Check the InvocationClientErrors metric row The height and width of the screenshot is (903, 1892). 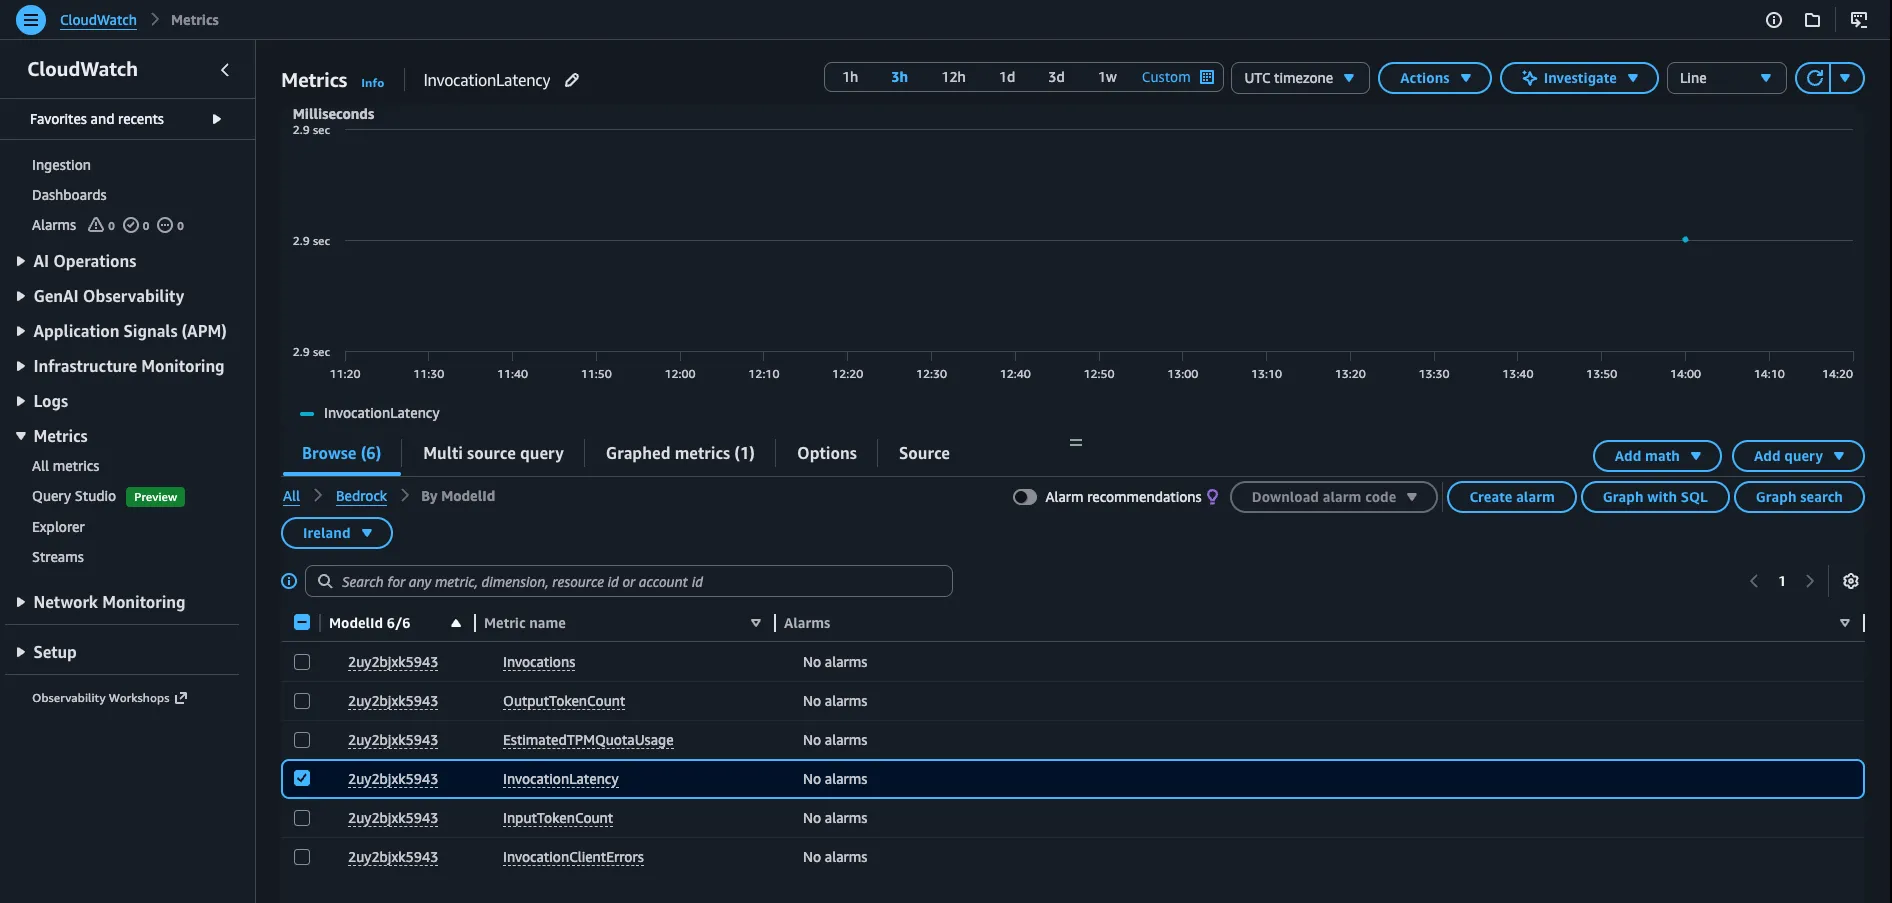tap(302, 857)
